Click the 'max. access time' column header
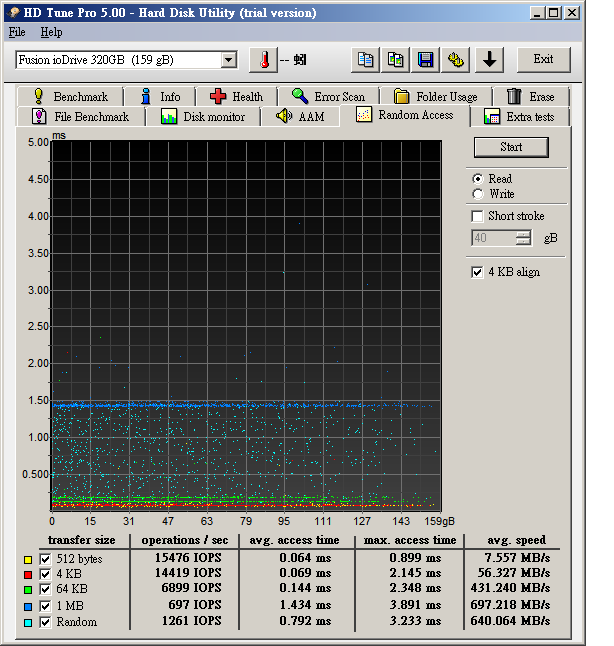 tap(410, 540)
